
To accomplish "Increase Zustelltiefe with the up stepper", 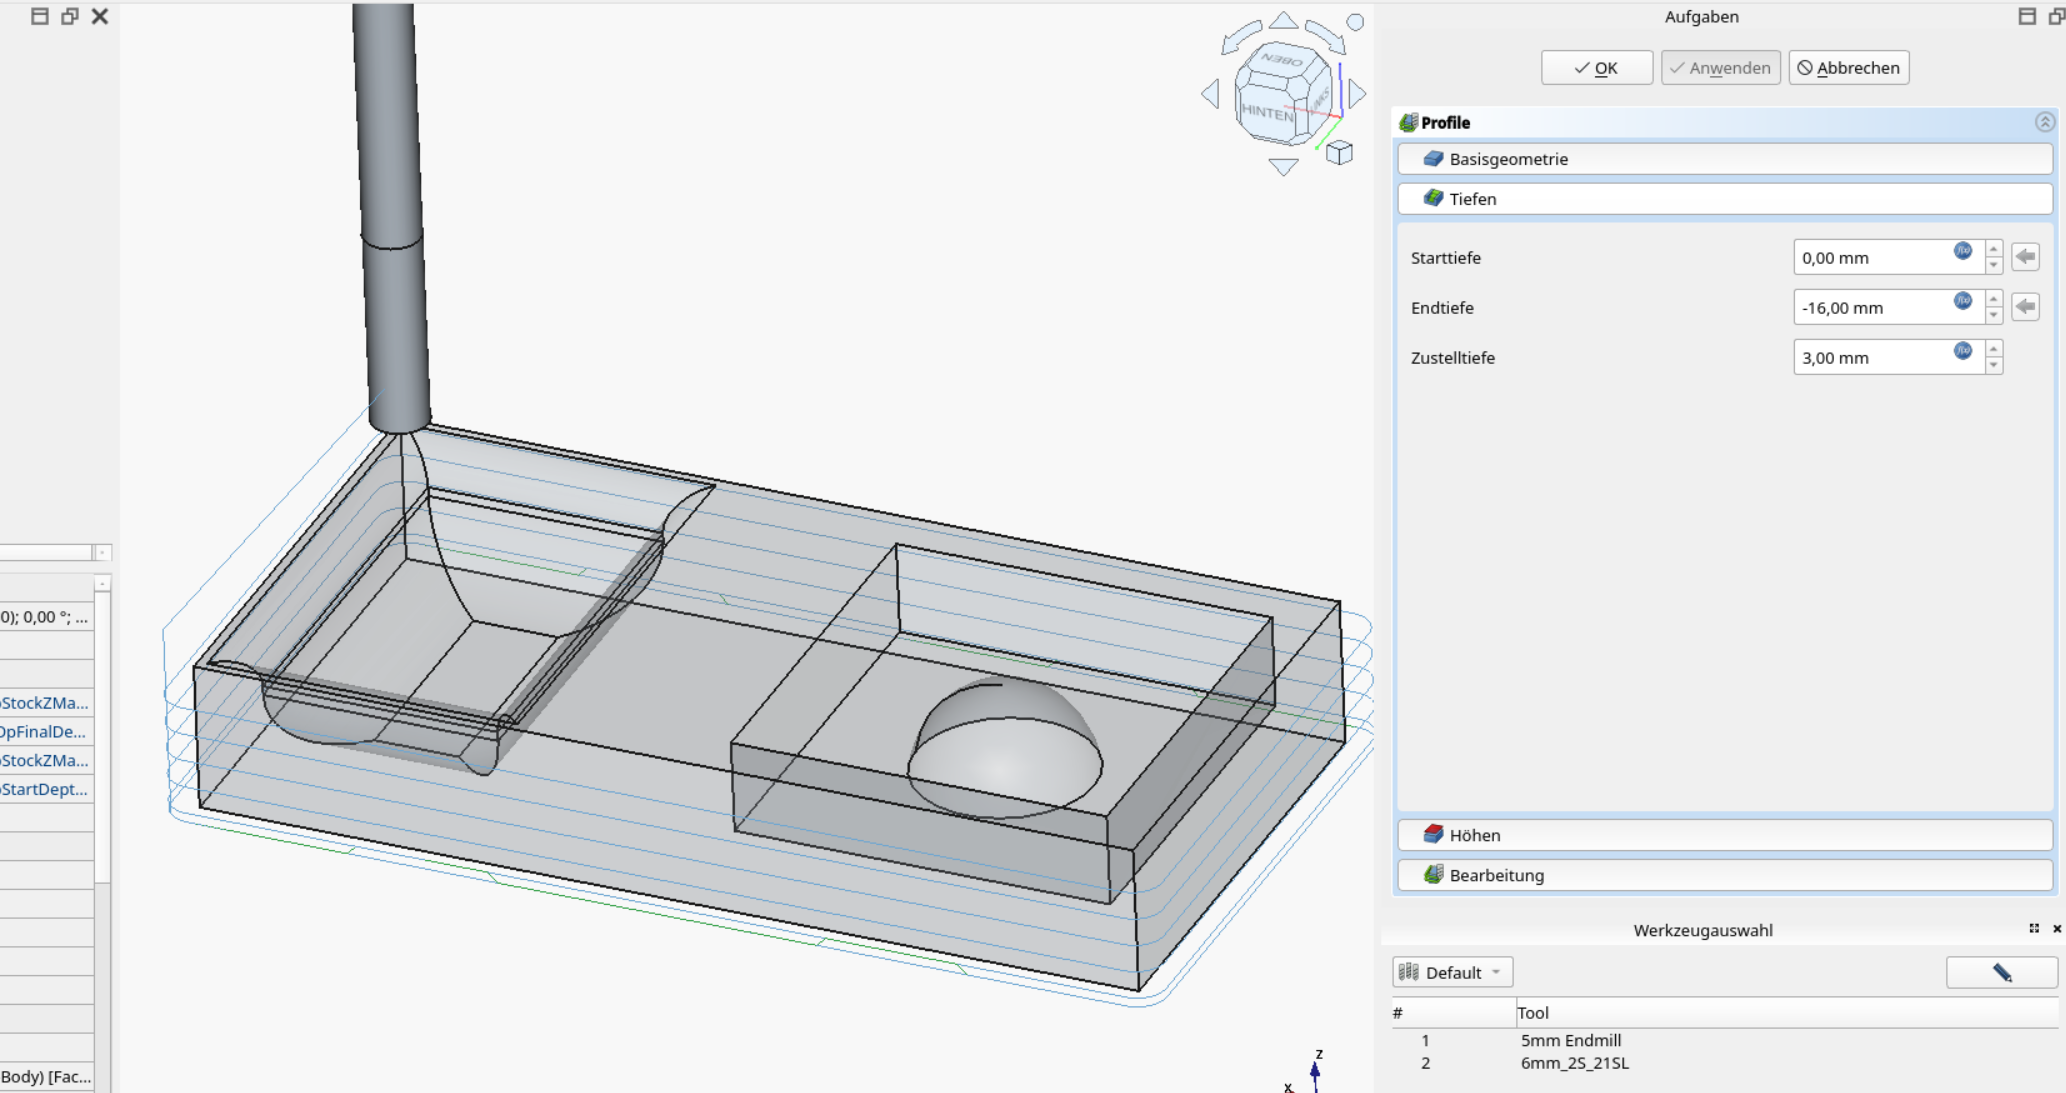I will (x=1994, y=349).
